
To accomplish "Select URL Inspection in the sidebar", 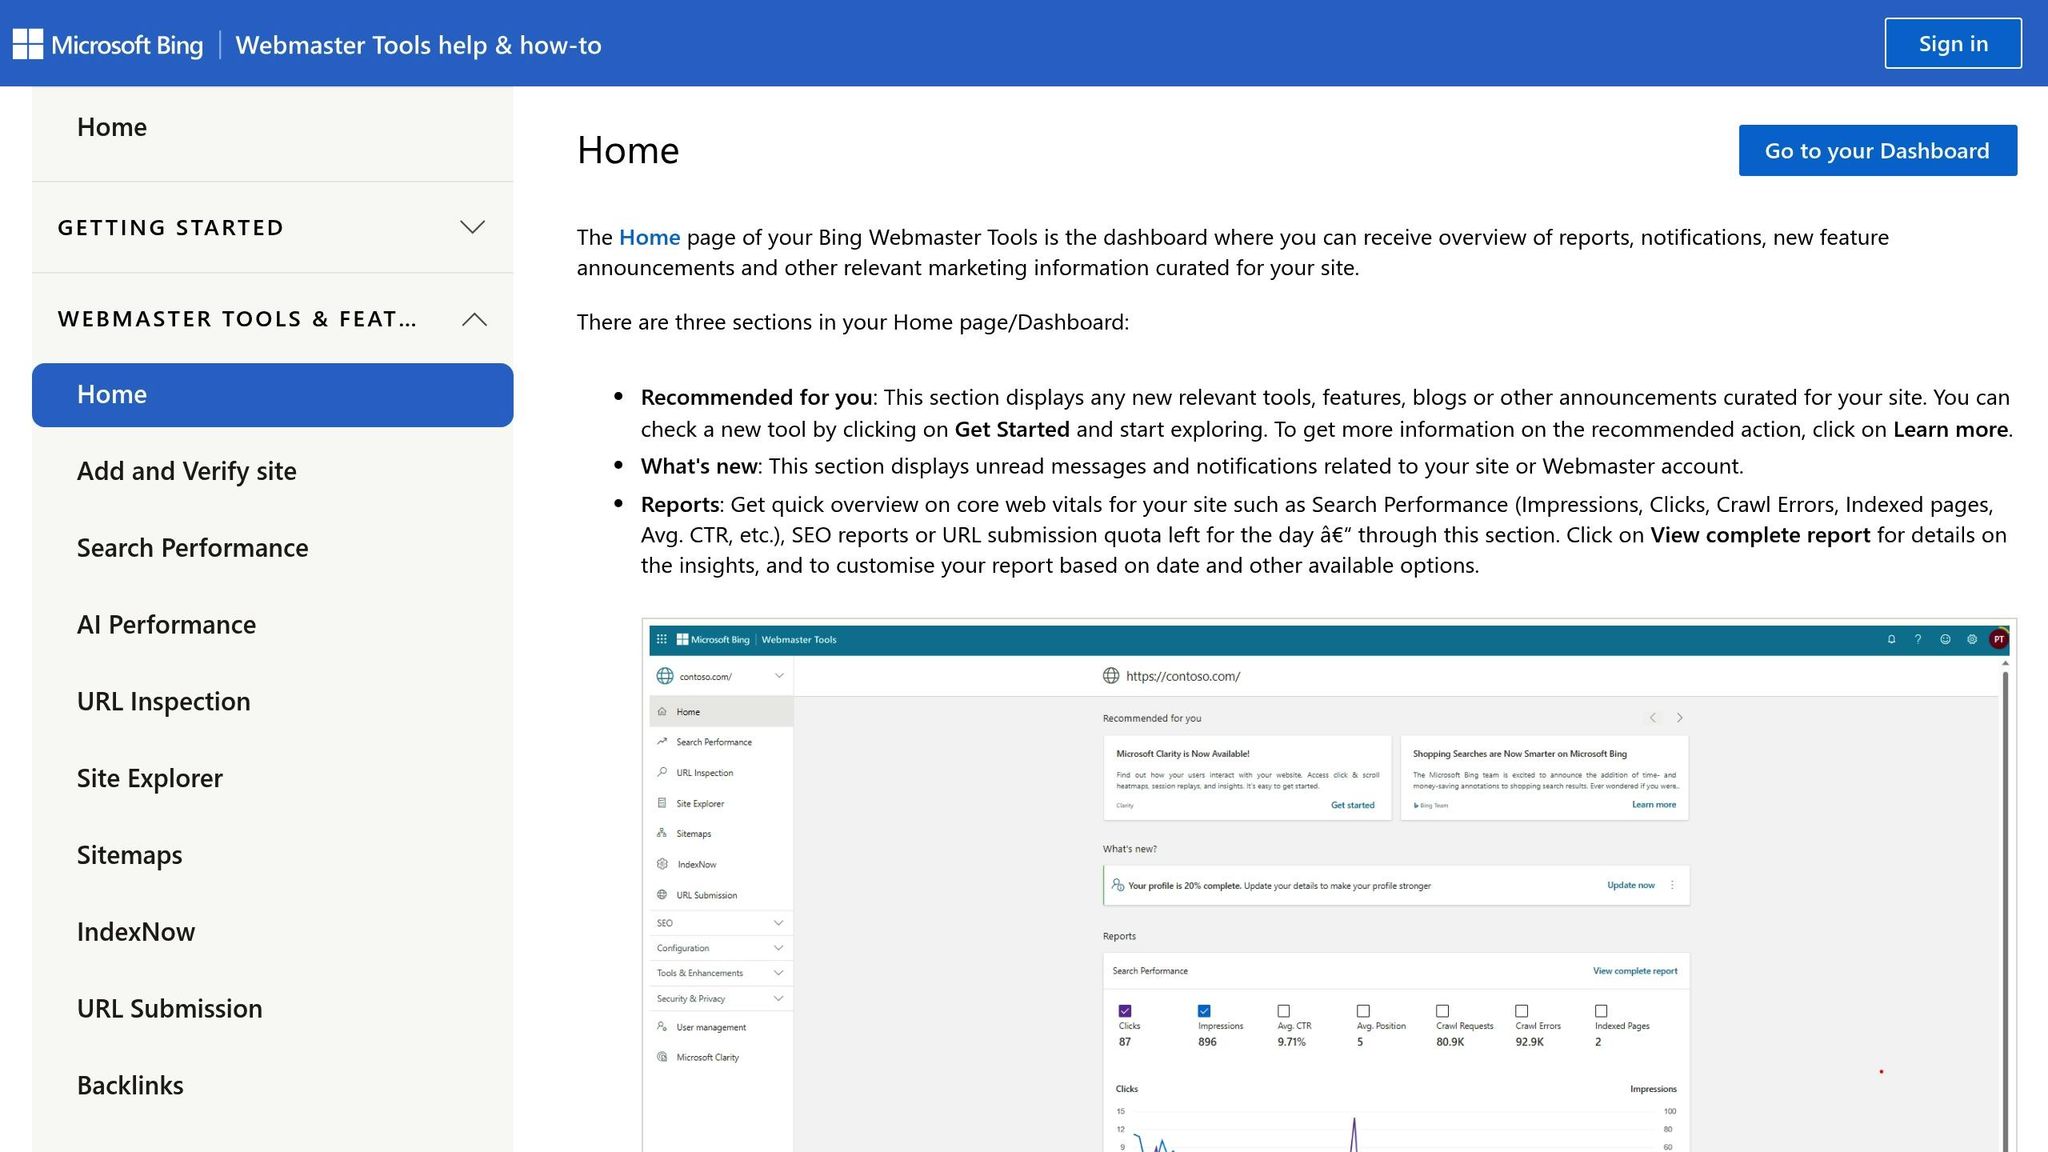I will [163, 702].
